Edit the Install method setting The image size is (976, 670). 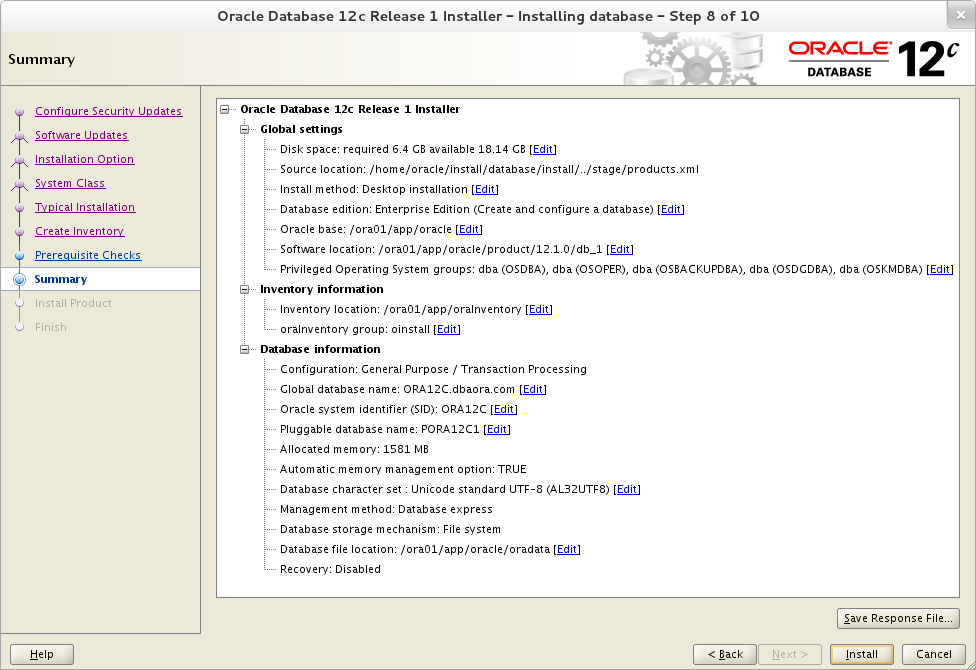485,189
